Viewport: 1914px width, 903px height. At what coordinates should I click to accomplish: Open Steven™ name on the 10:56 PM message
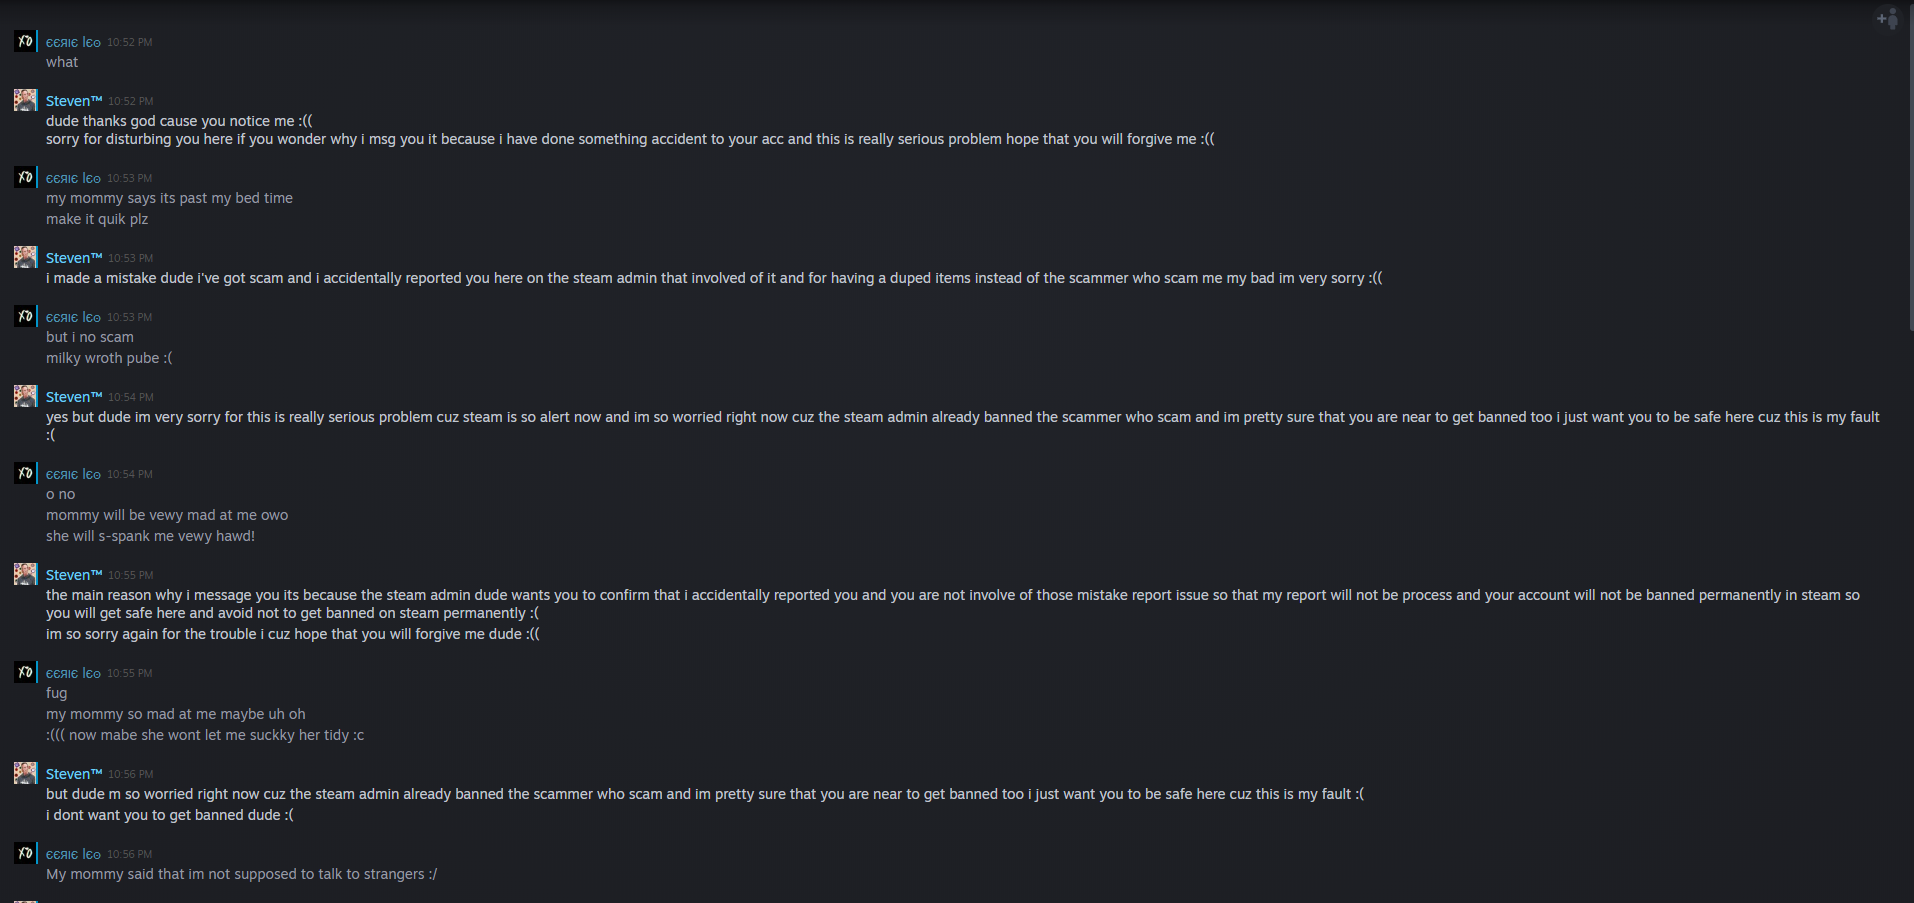coord(74,774)
